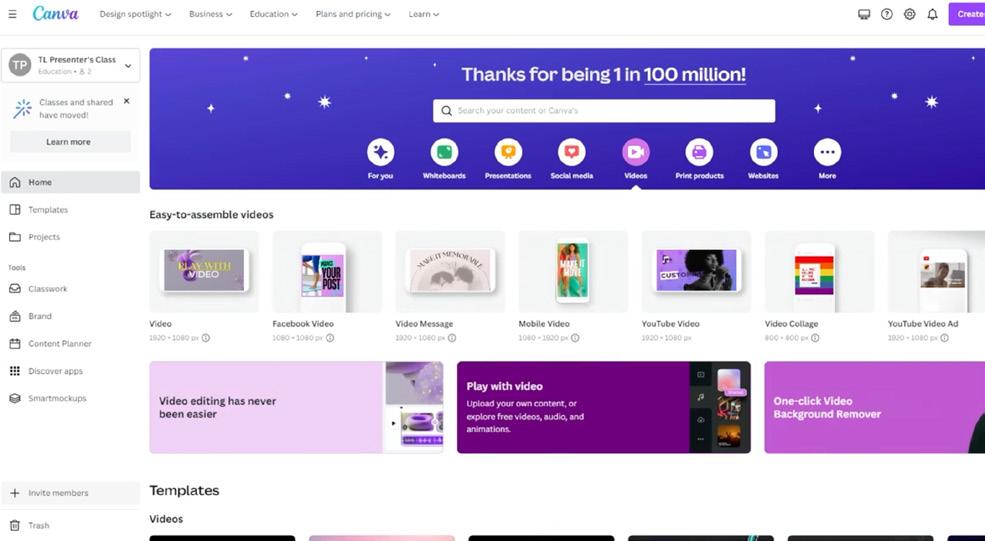Screen dimensions: 985x541
Task: Click the info icon under Video Collage
Action: click(815, 338)
